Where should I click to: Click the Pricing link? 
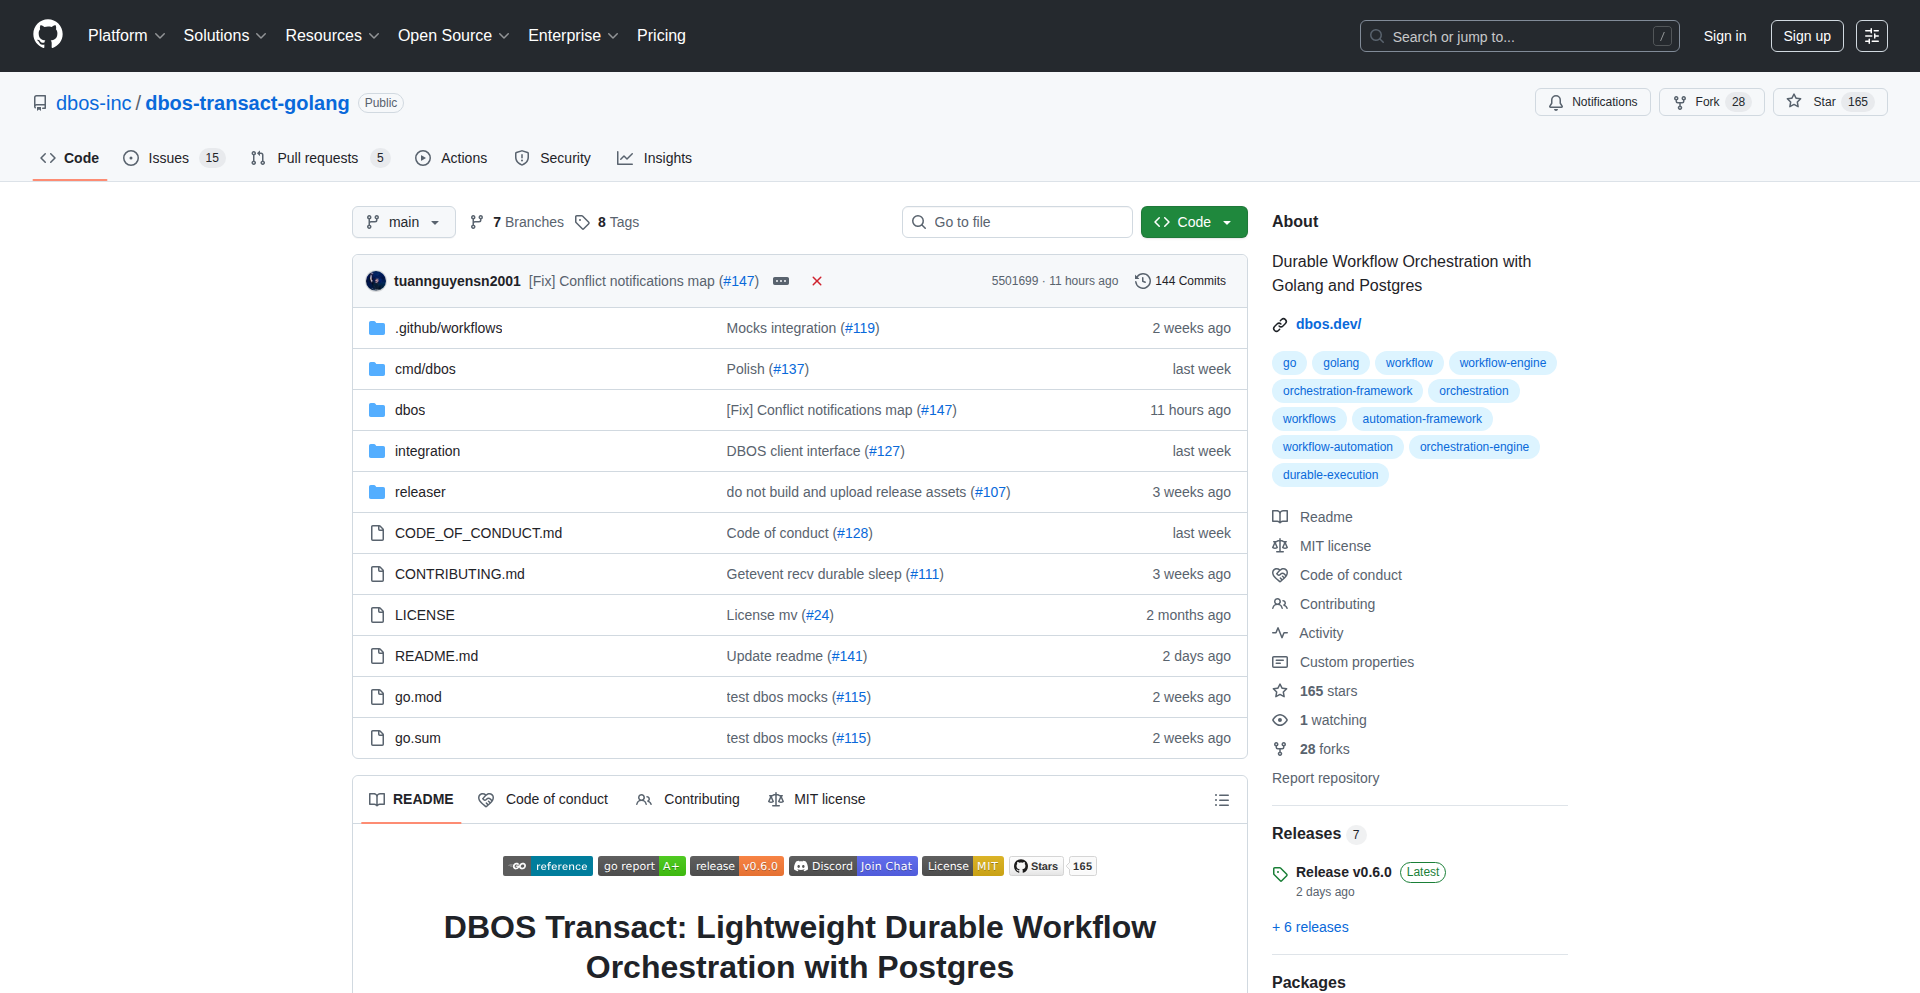click(661, 36)
